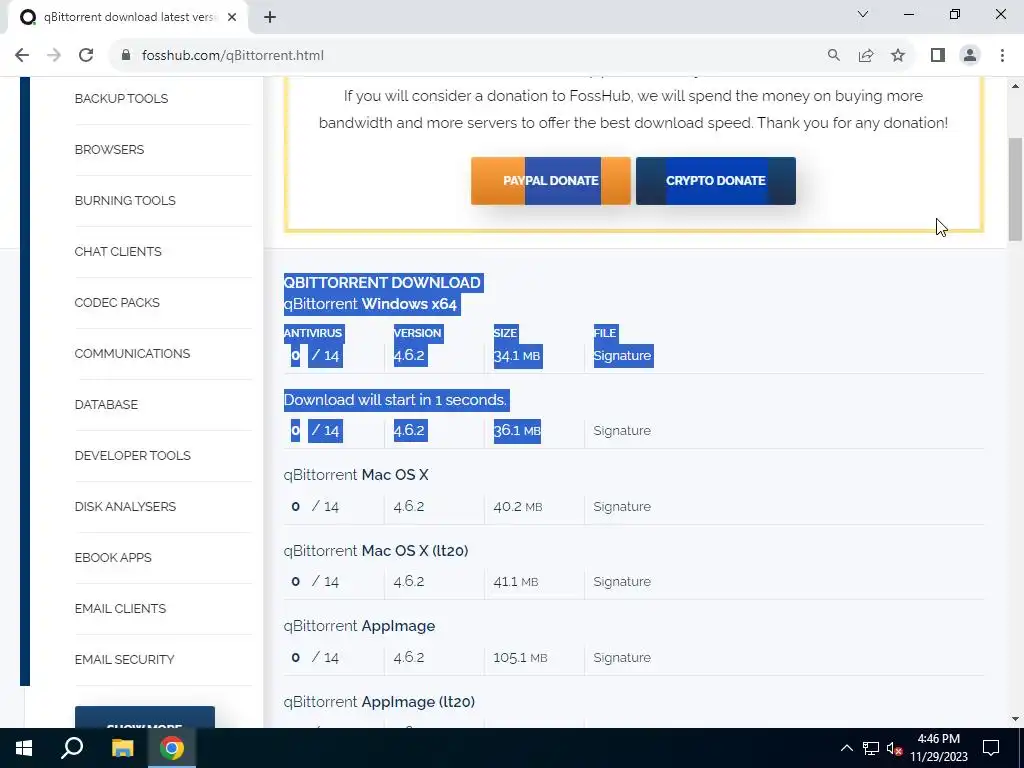The image size is (1024, 768).
Task: Click the 40.2 MB size value
Action: 517,507
